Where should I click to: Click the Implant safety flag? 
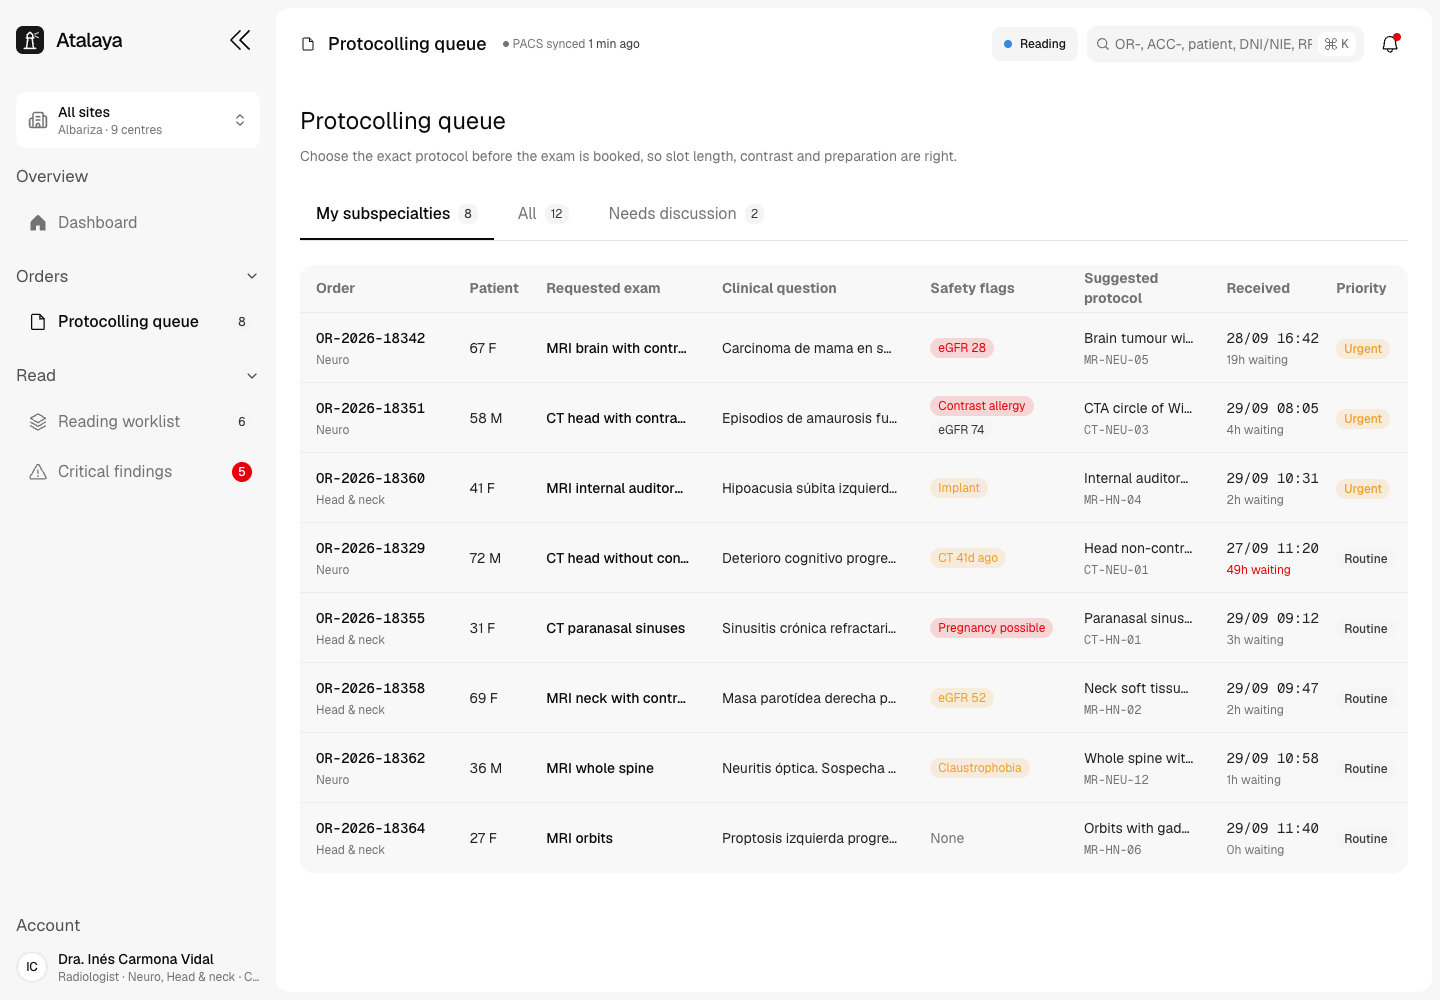(x=959, y=488)
